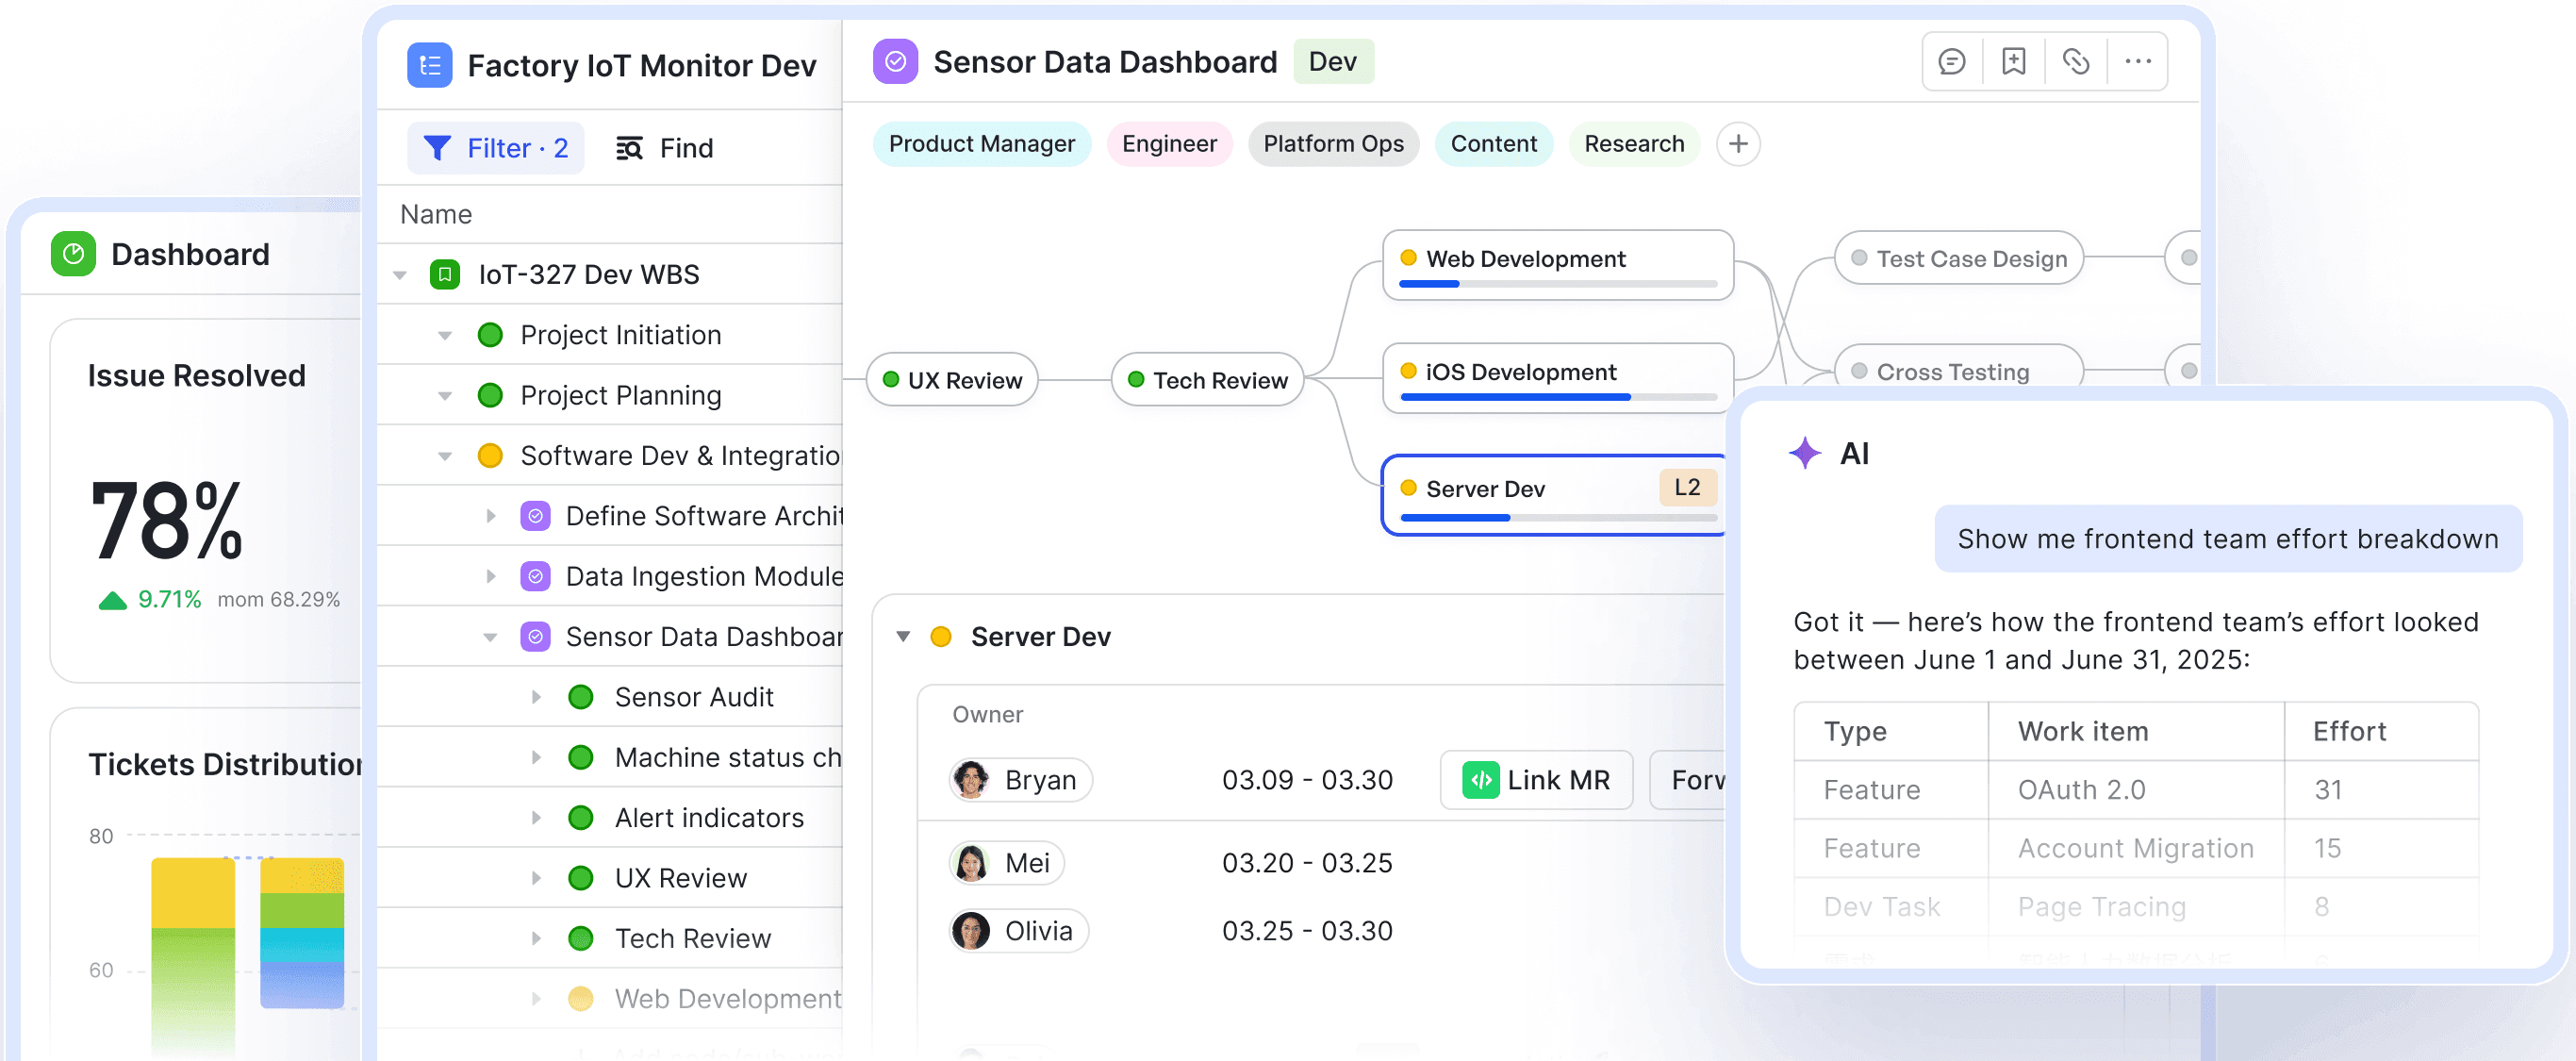Click the IoT-327 Dev WBS green bookmark icon
The height and width of the screenshot is (1061, 2576).
(444, 274)
